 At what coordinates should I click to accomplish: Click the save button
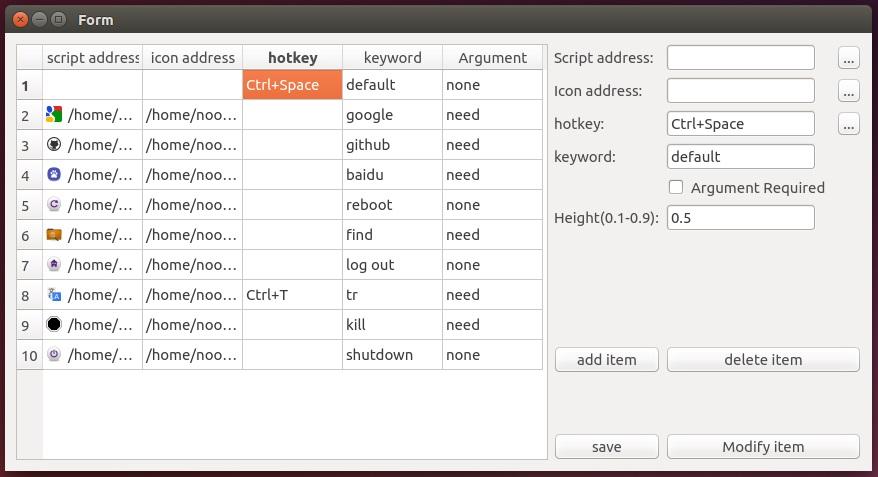point(606,447)
